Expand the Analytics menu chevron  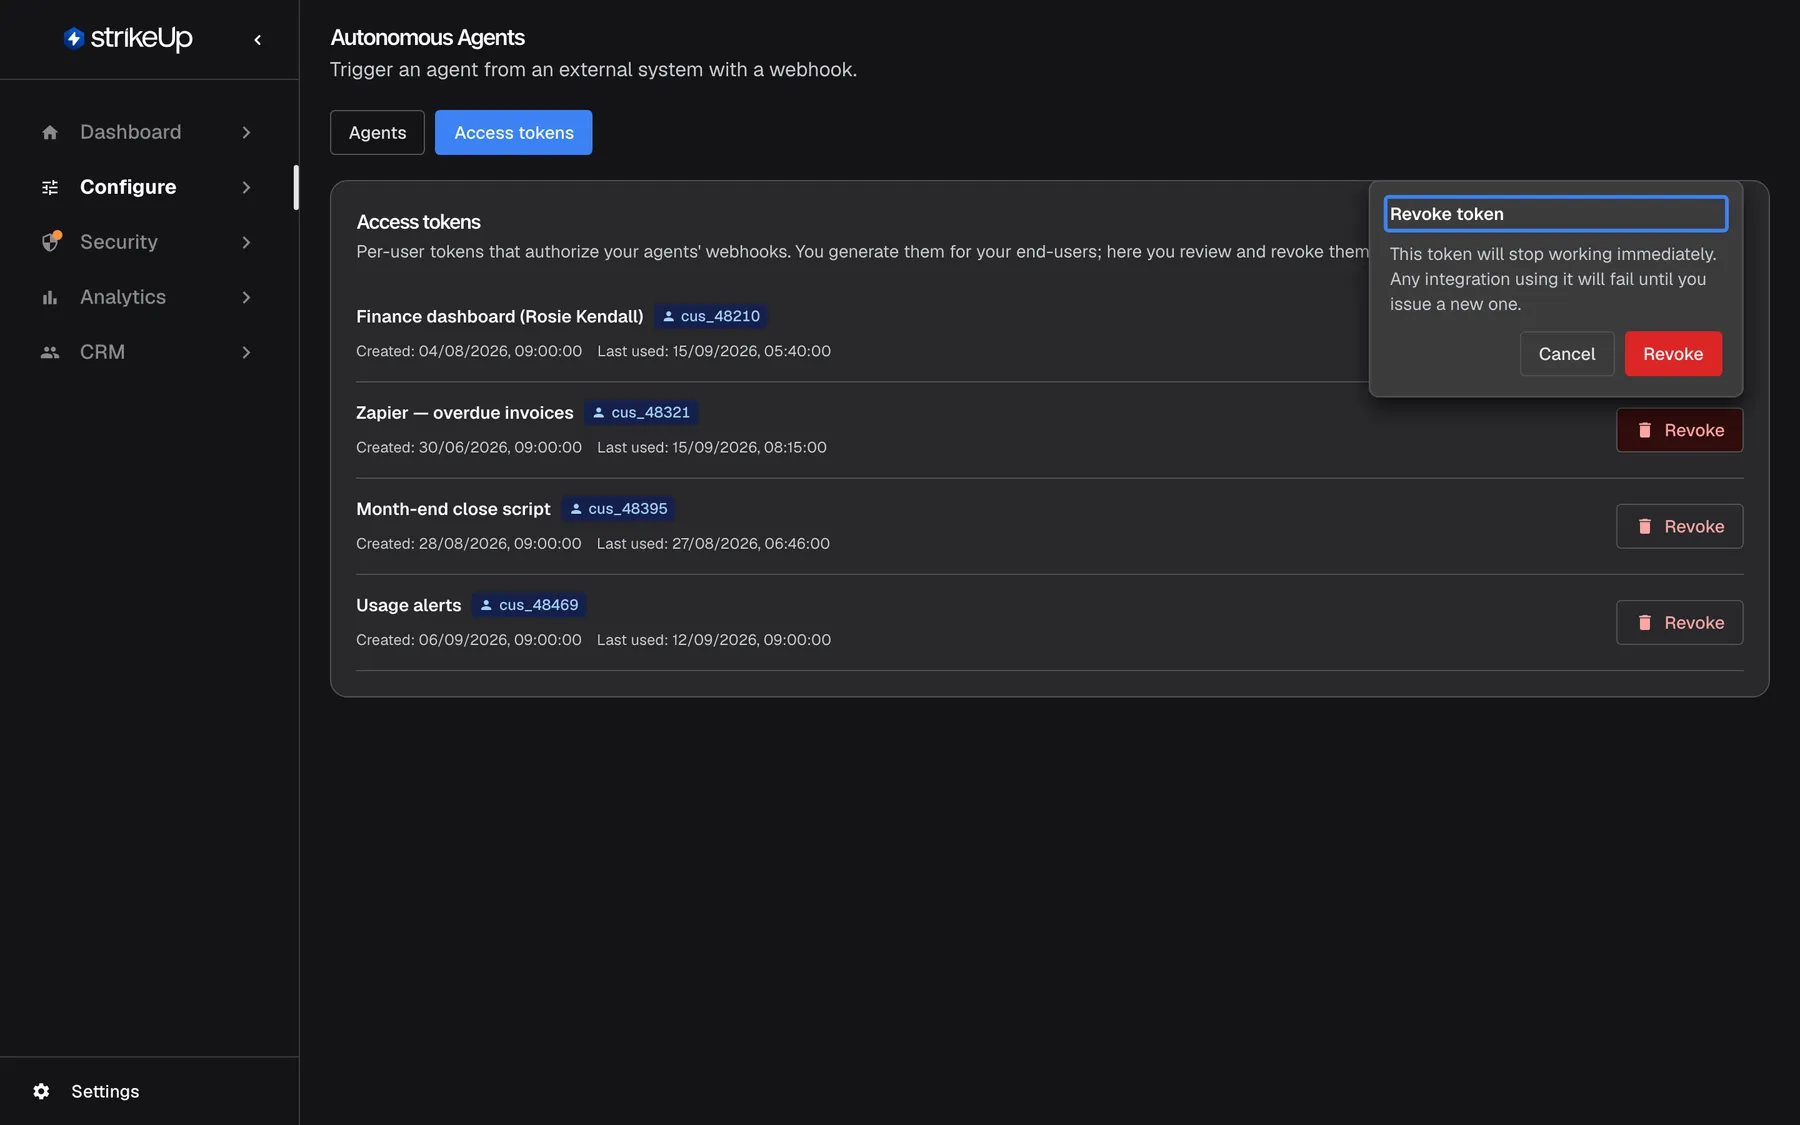point(246,297)
